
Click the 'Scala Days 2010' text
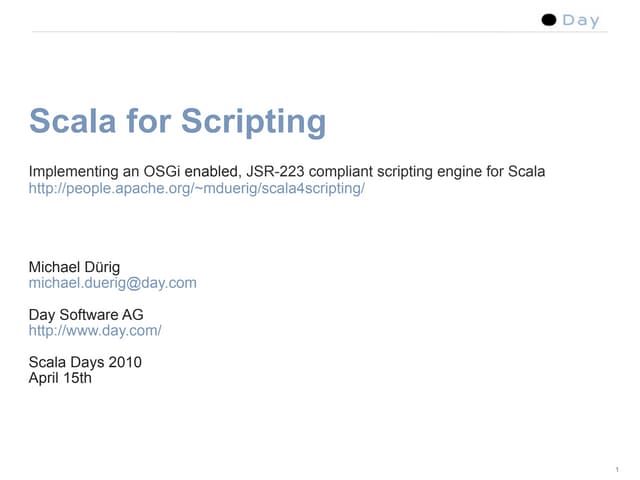pyautogui.click(x=85, y=362)
